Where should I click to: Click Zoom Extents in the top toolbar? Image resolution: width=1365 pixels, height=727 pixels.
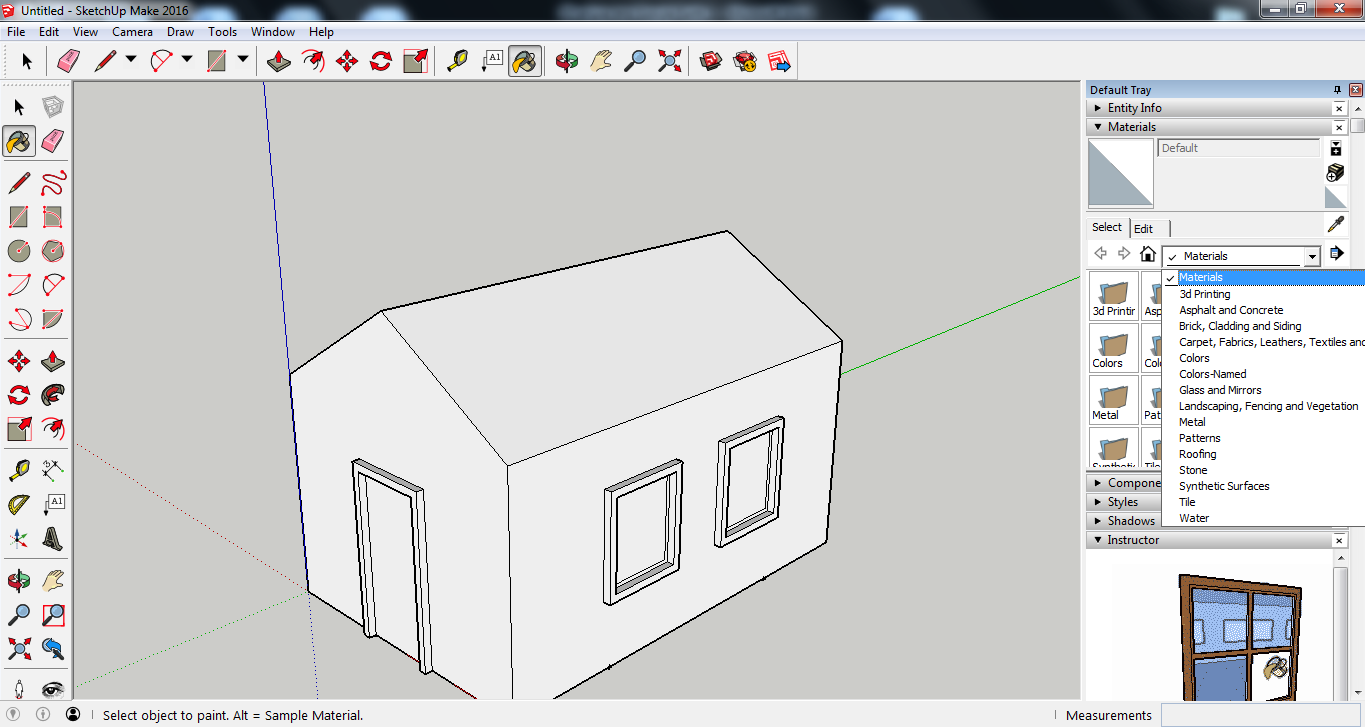[x=669, y=62]
